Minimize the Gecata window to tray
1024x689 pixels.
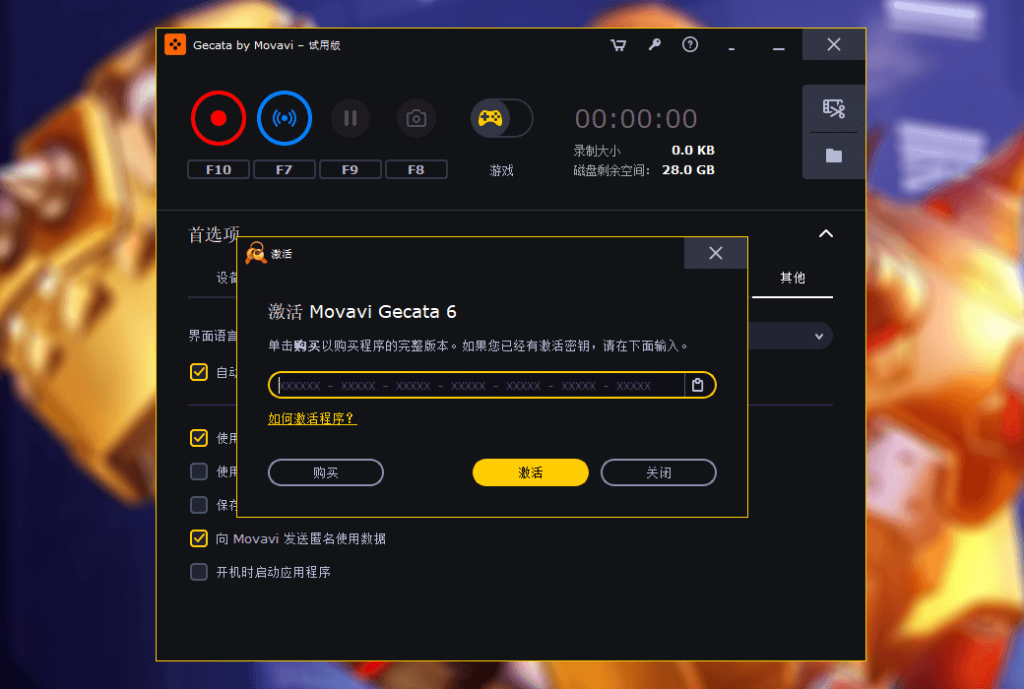pos(731,49)
